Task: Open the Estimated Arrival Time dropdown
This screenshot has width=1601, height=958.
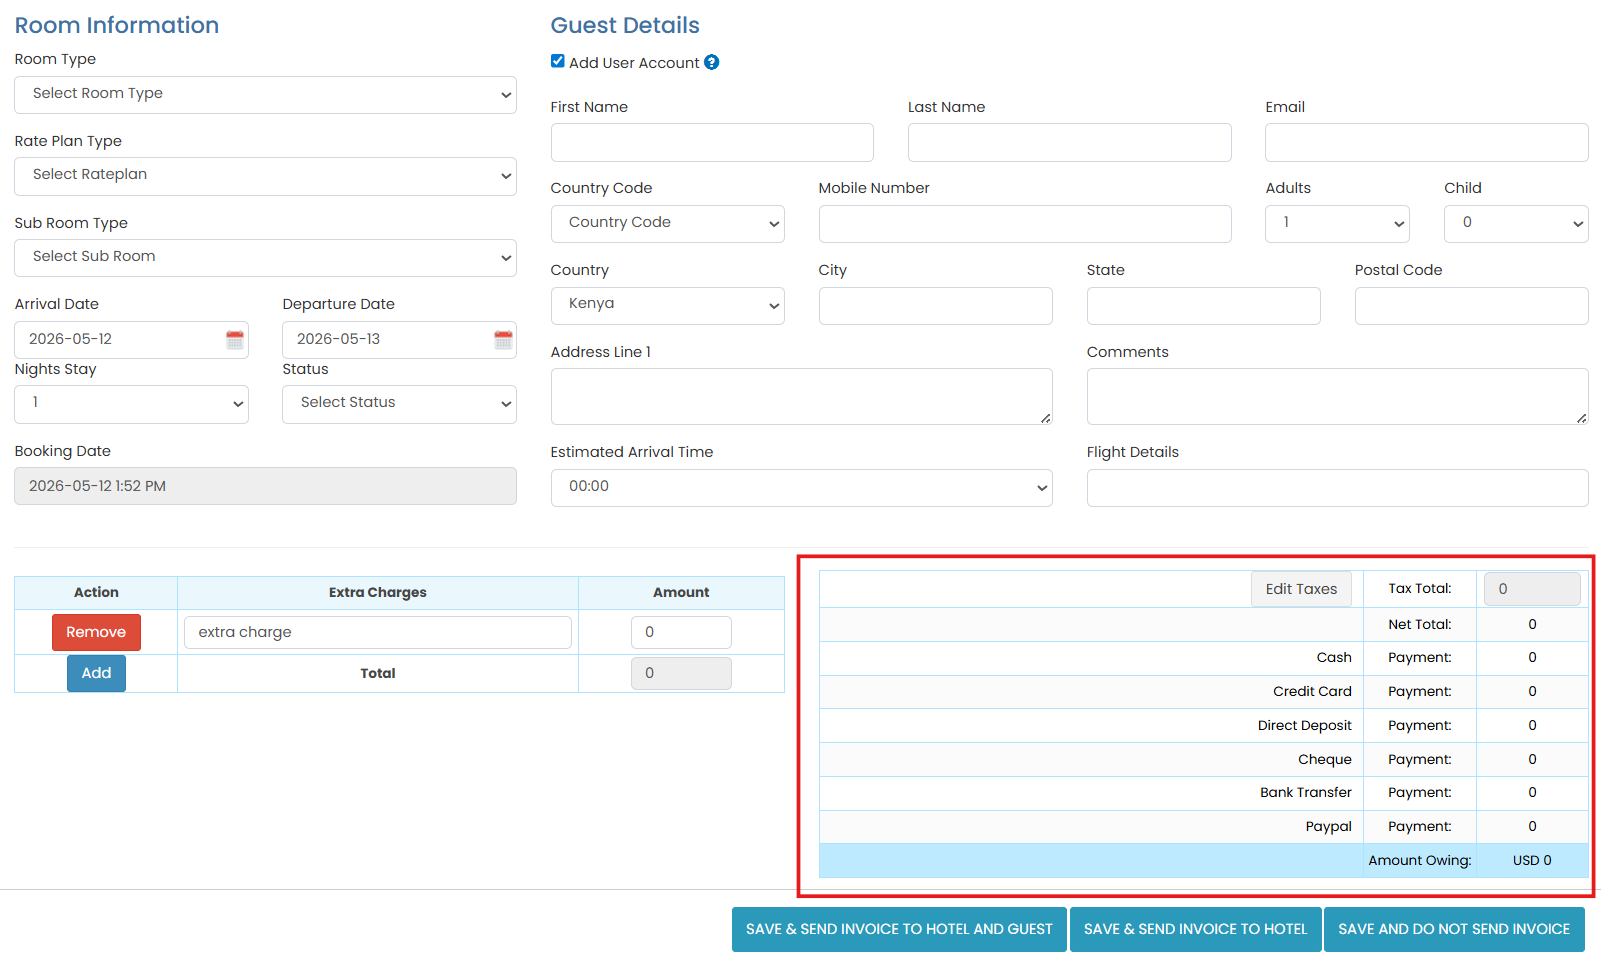Action: 801,488
